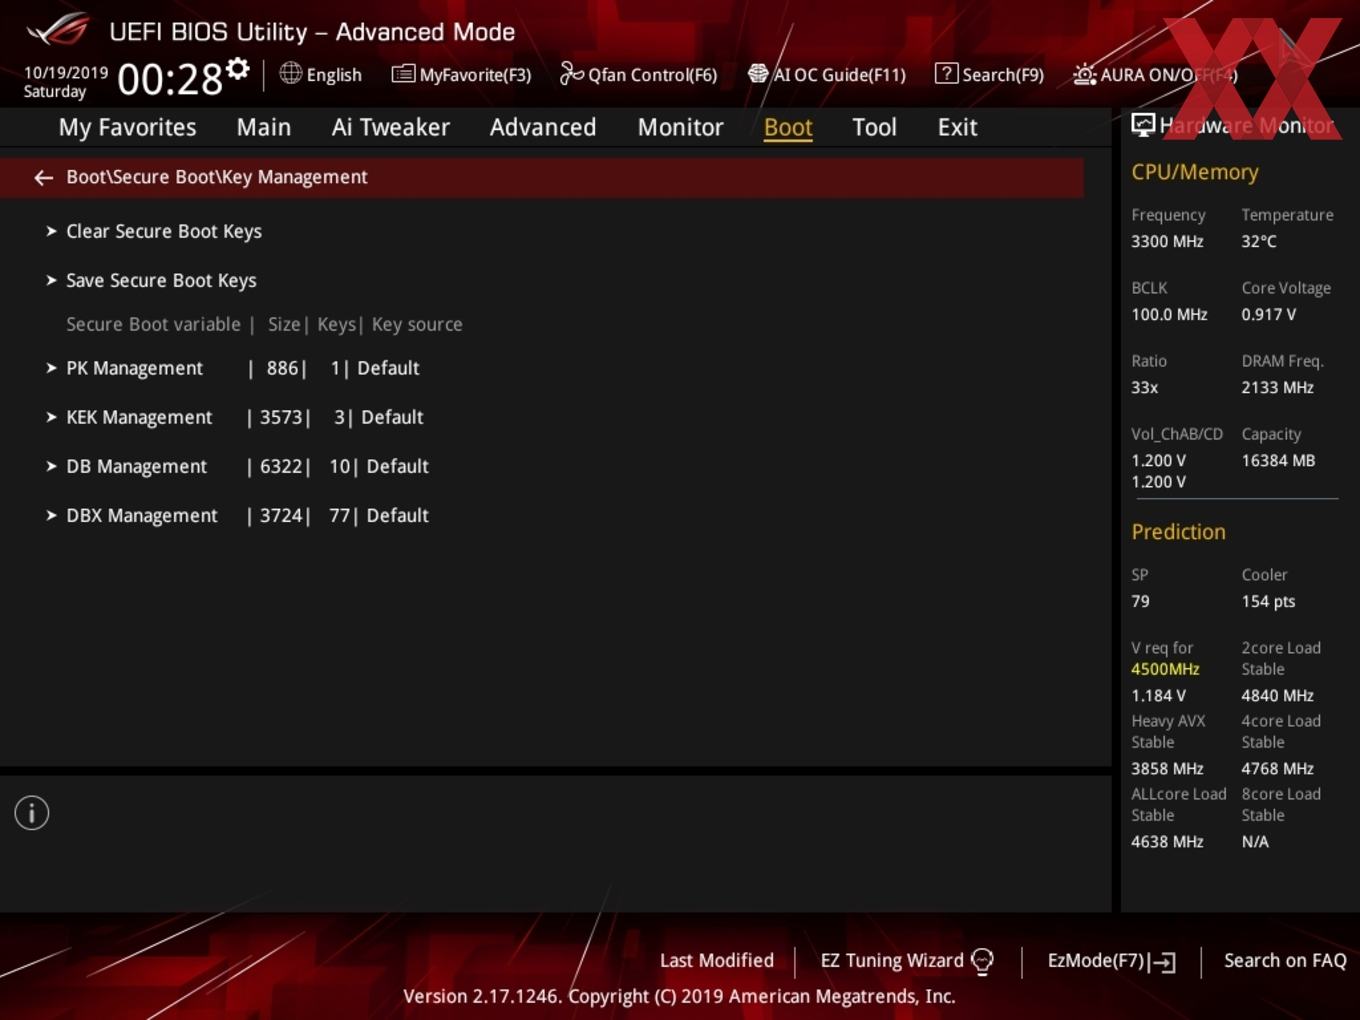
Task: Click the Prediction heading
Action: pos(1178,532)
